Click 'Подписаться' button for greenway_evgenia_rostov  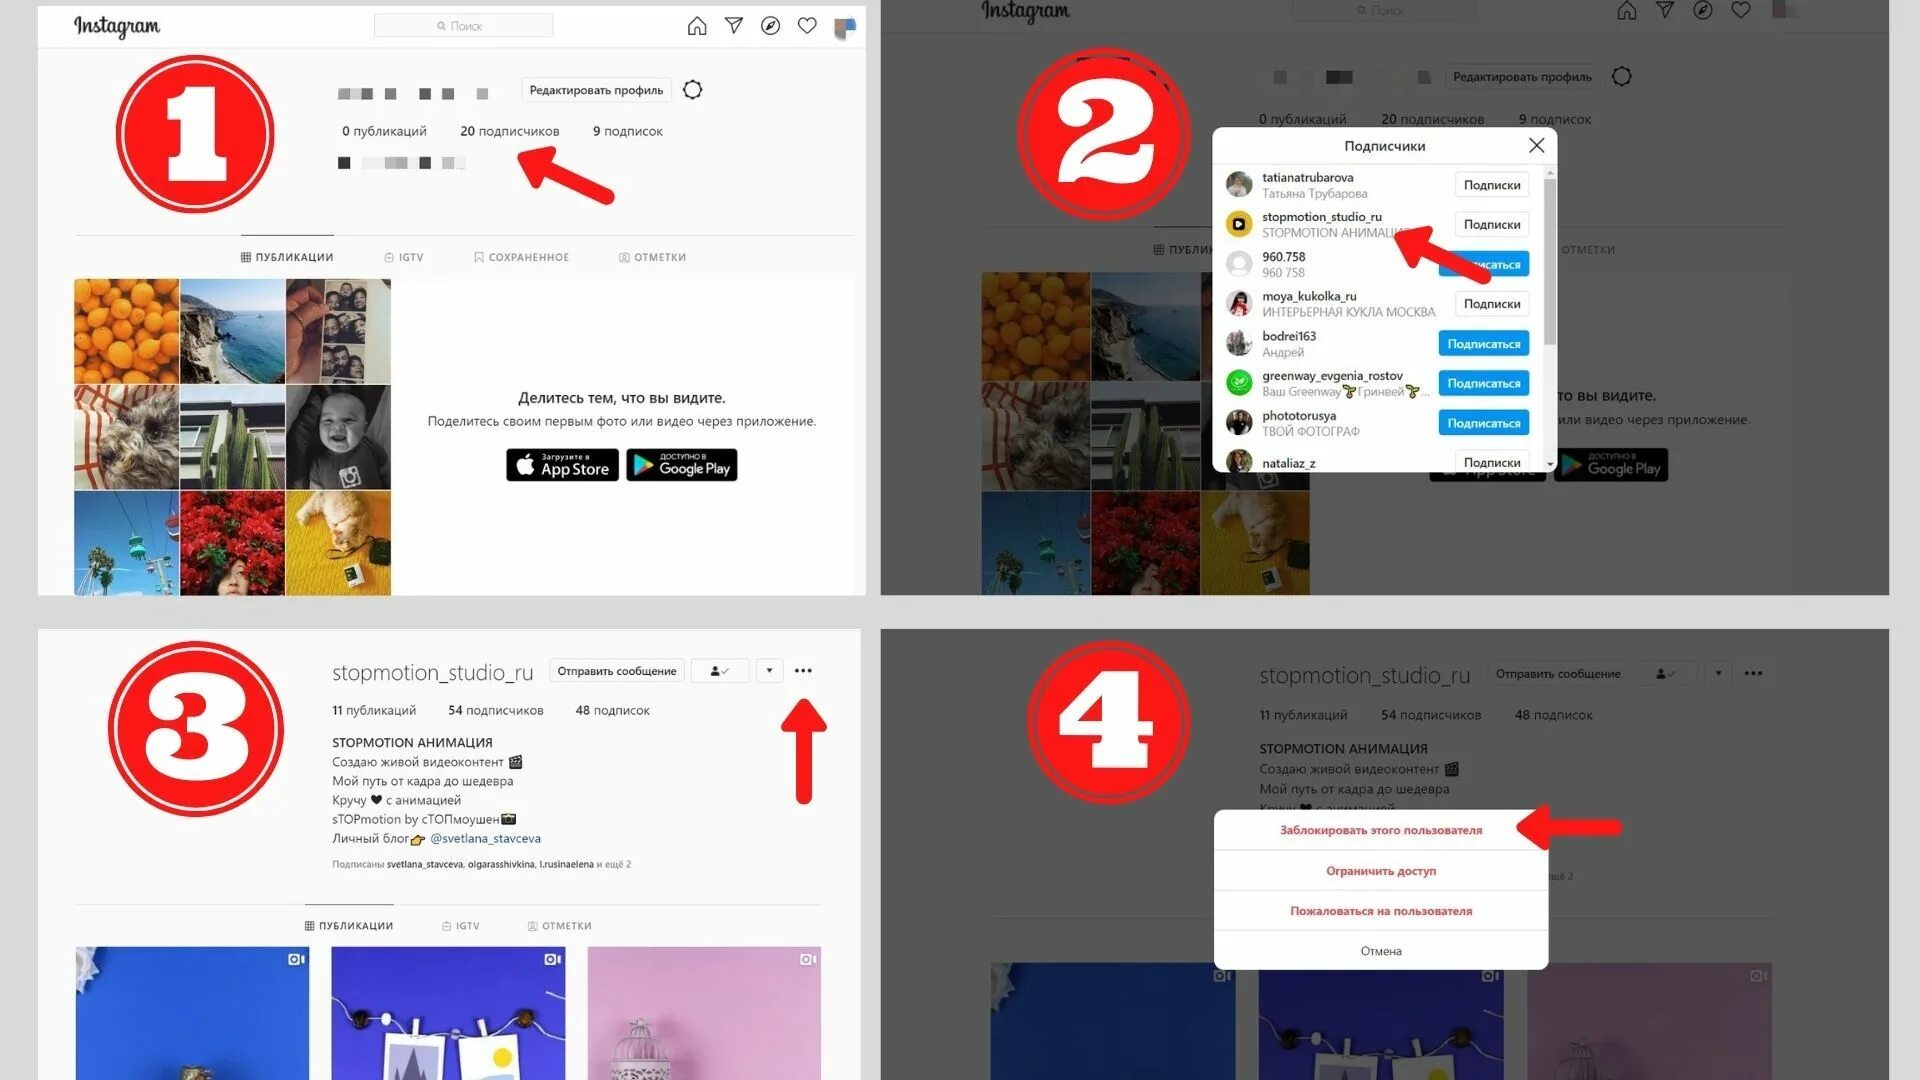click(1482, 382)
